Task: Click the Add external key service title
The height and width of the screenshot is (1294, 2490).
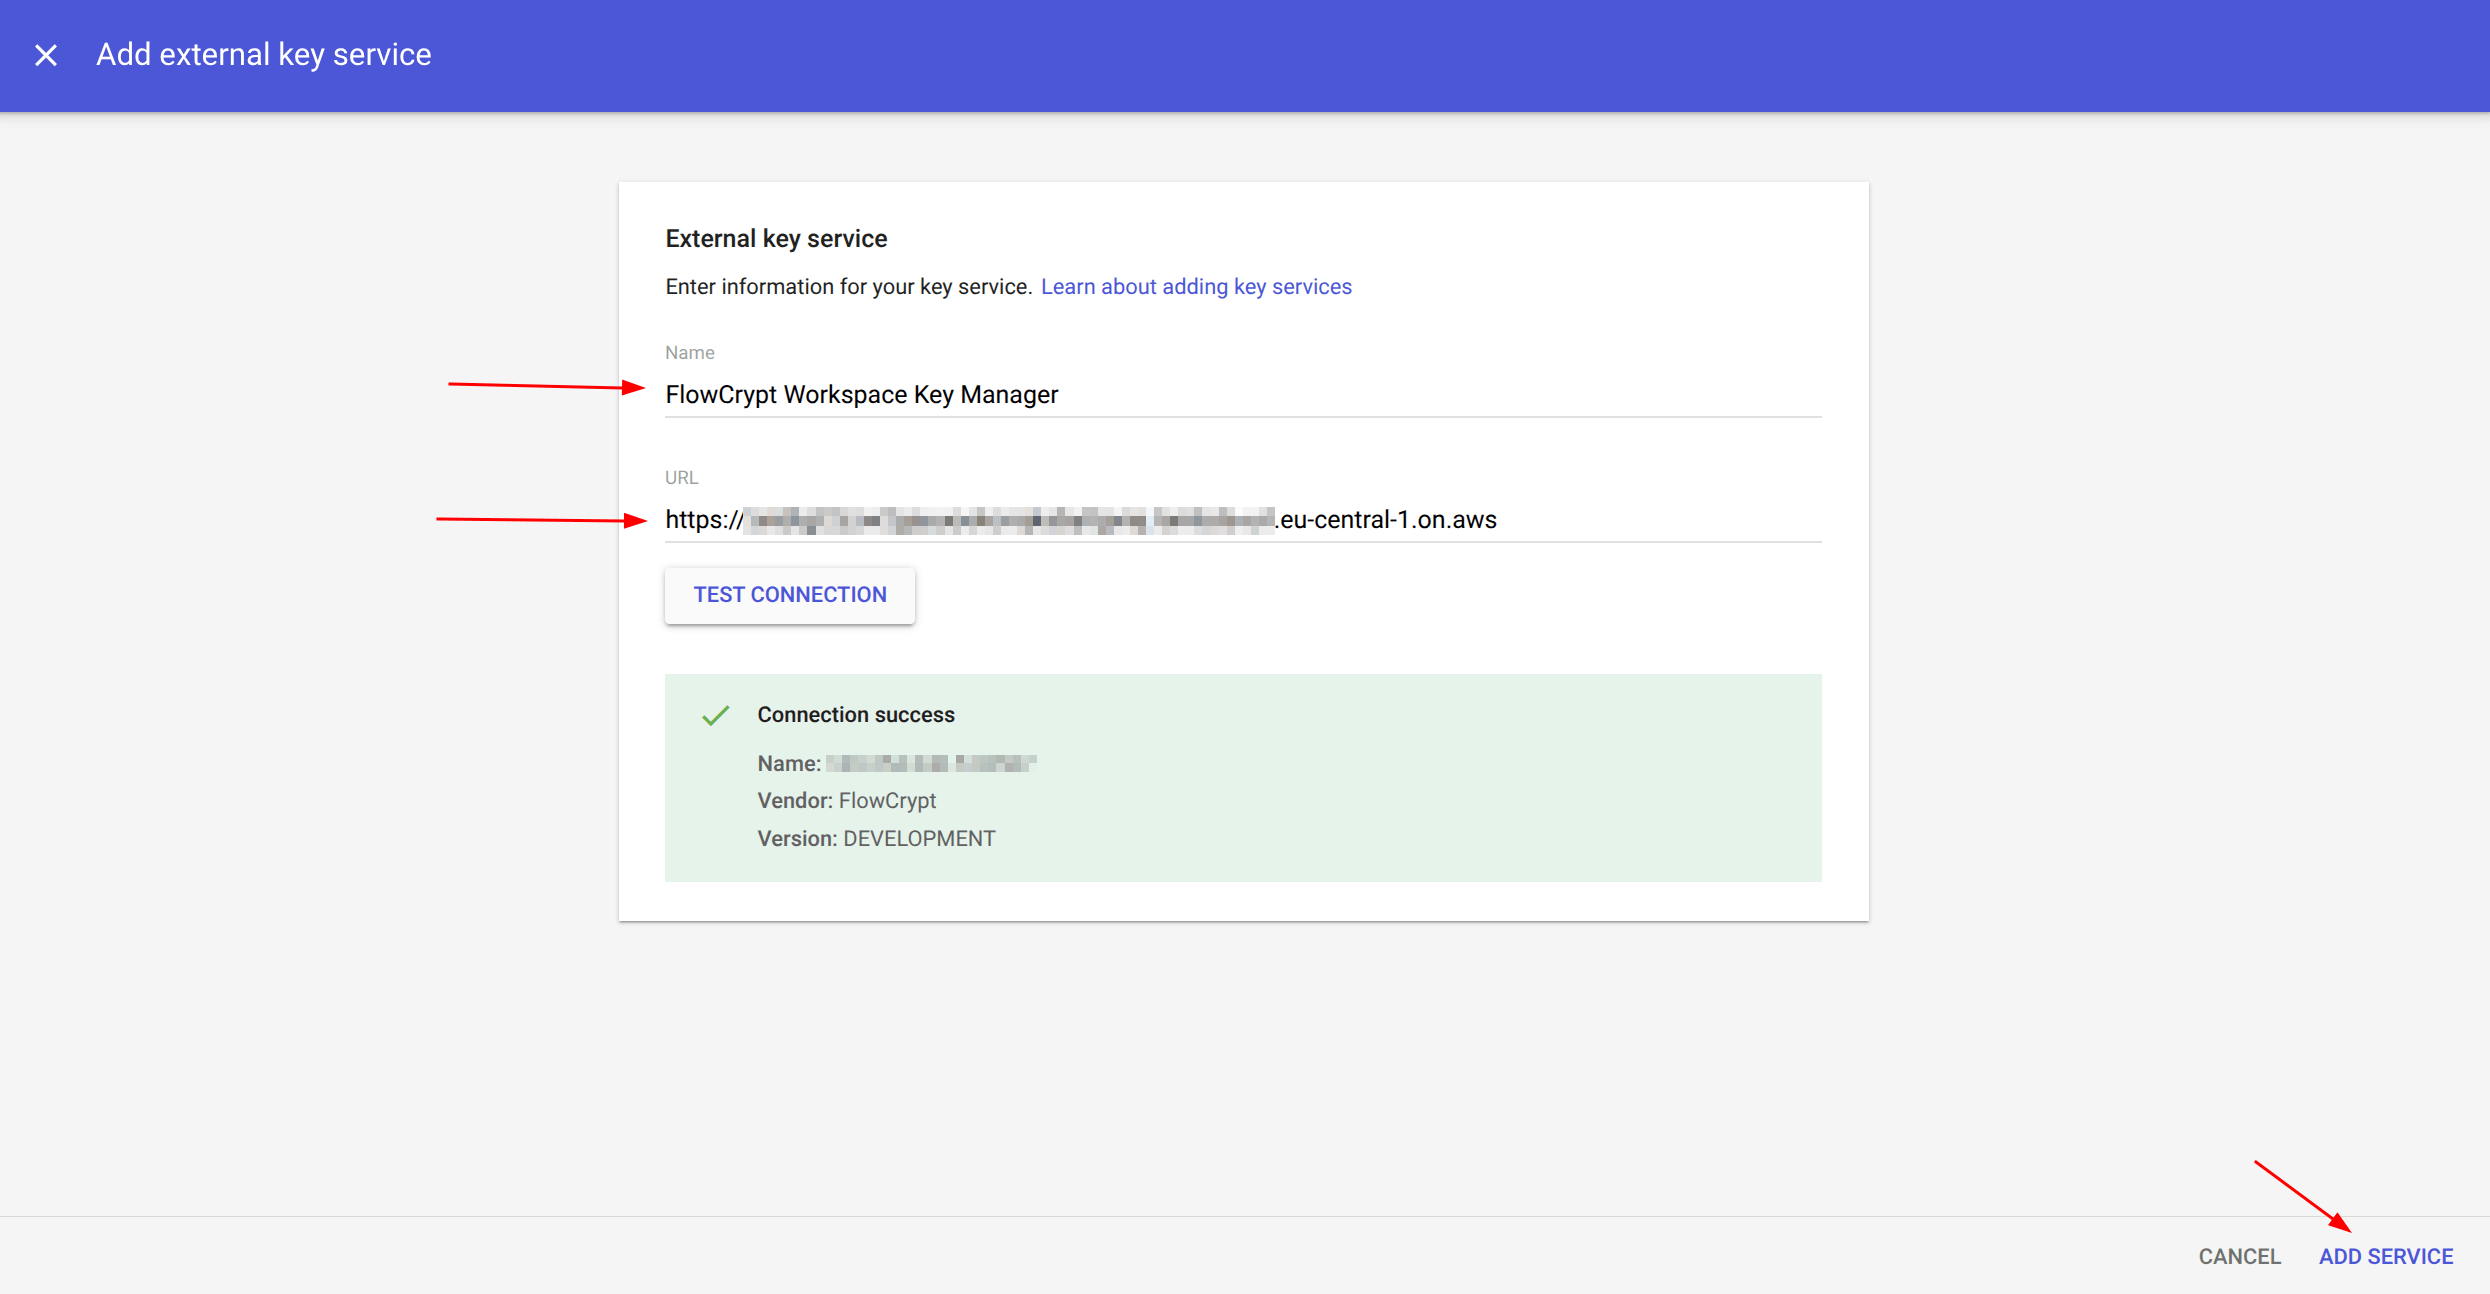Action: tap(264, 55)
